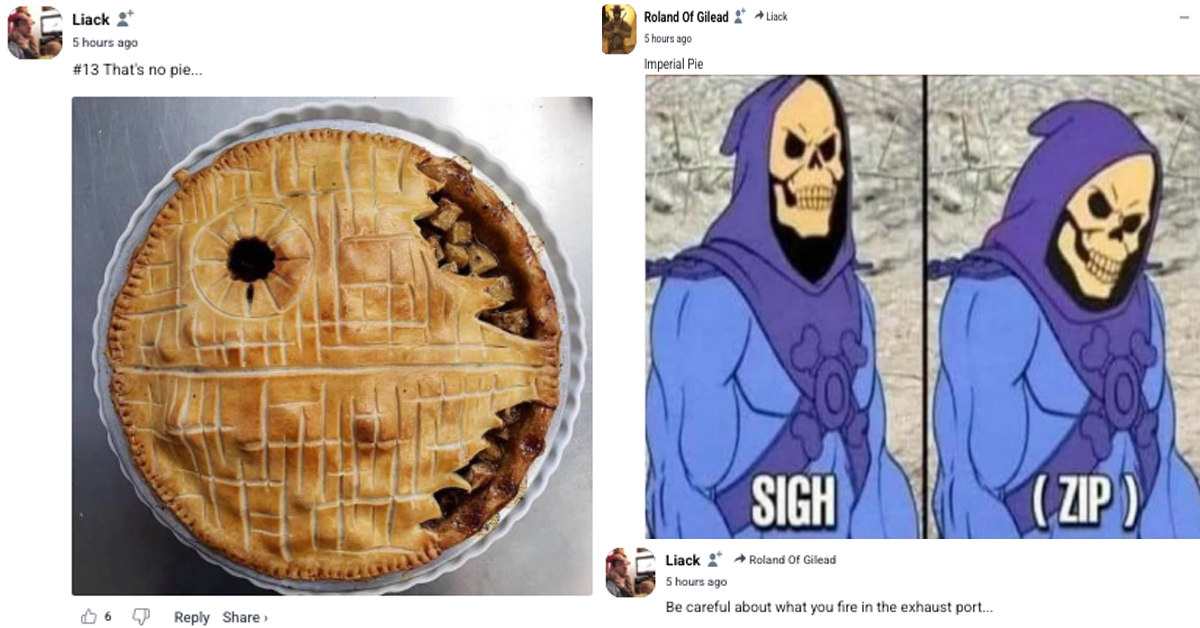
Task: Open Liack's avatar on the pie comment
Action: click(35, 32)
